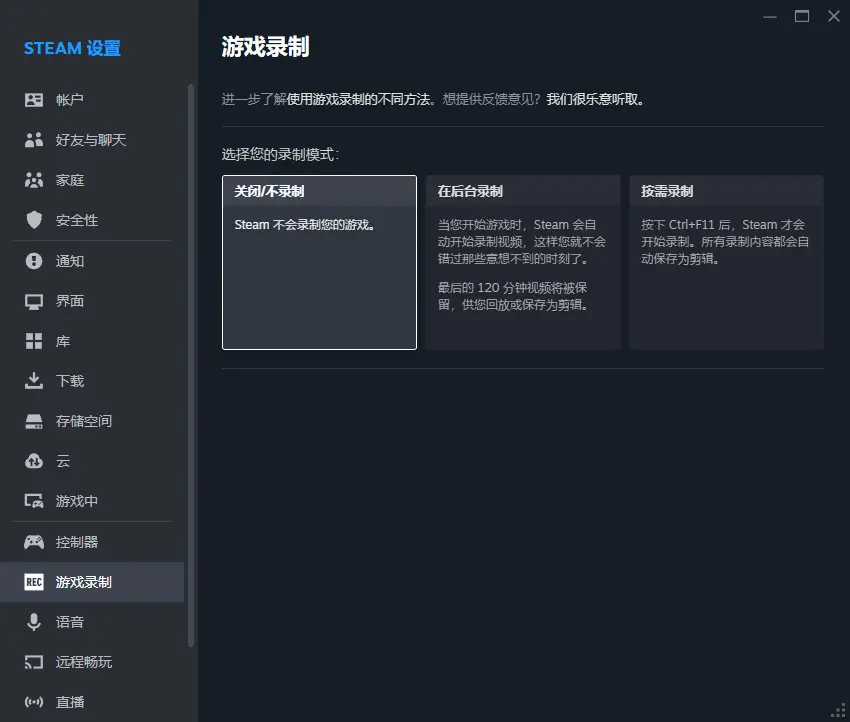
Task: Click the 云 cloud sync icon
Action: [x=34, y=461]
